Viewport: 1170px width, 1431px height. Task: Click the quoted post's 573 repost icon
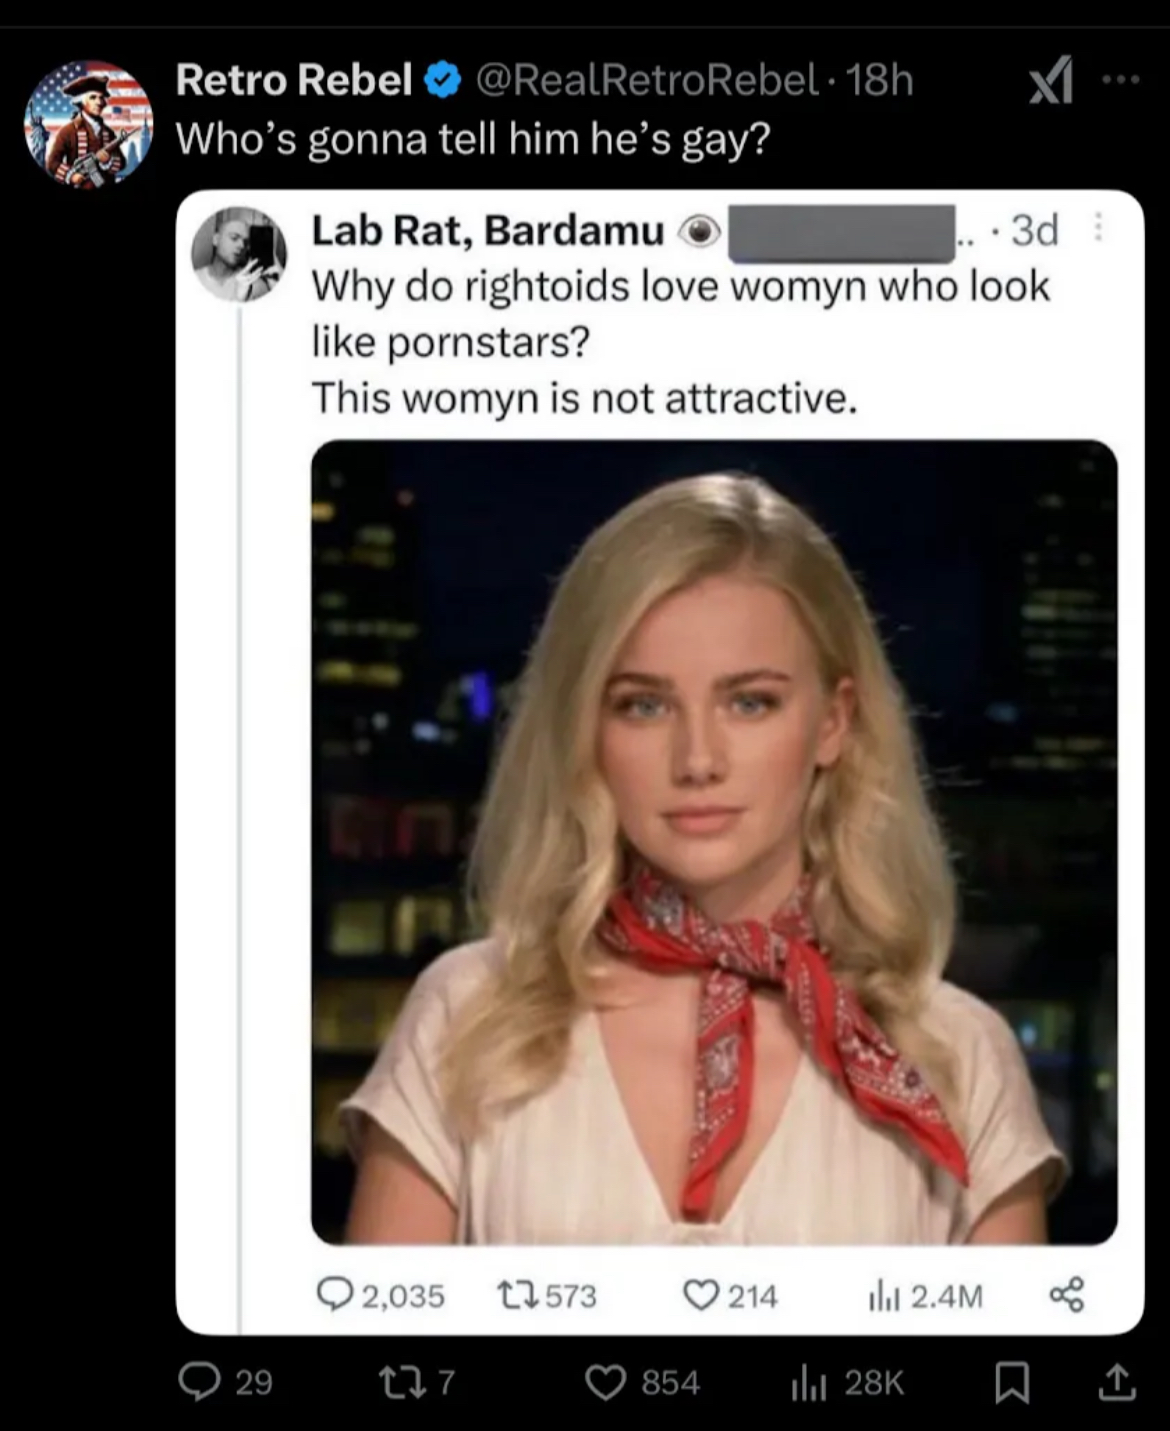click(519, 1296)
